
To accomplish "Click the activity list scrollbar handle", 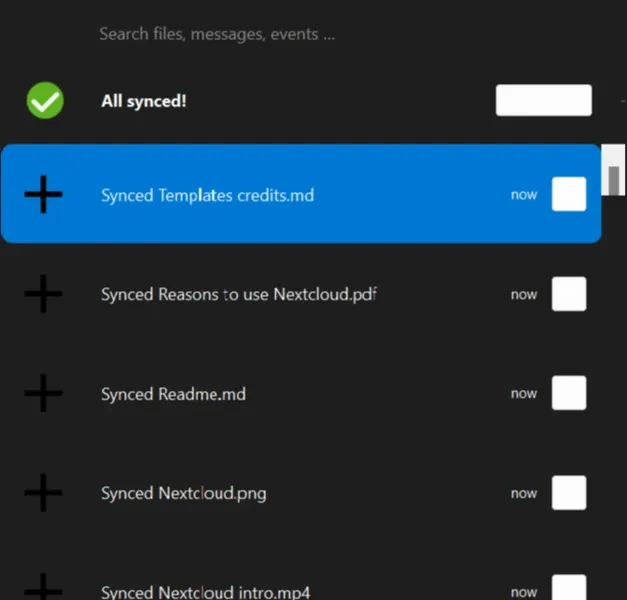I will point(614,180).
